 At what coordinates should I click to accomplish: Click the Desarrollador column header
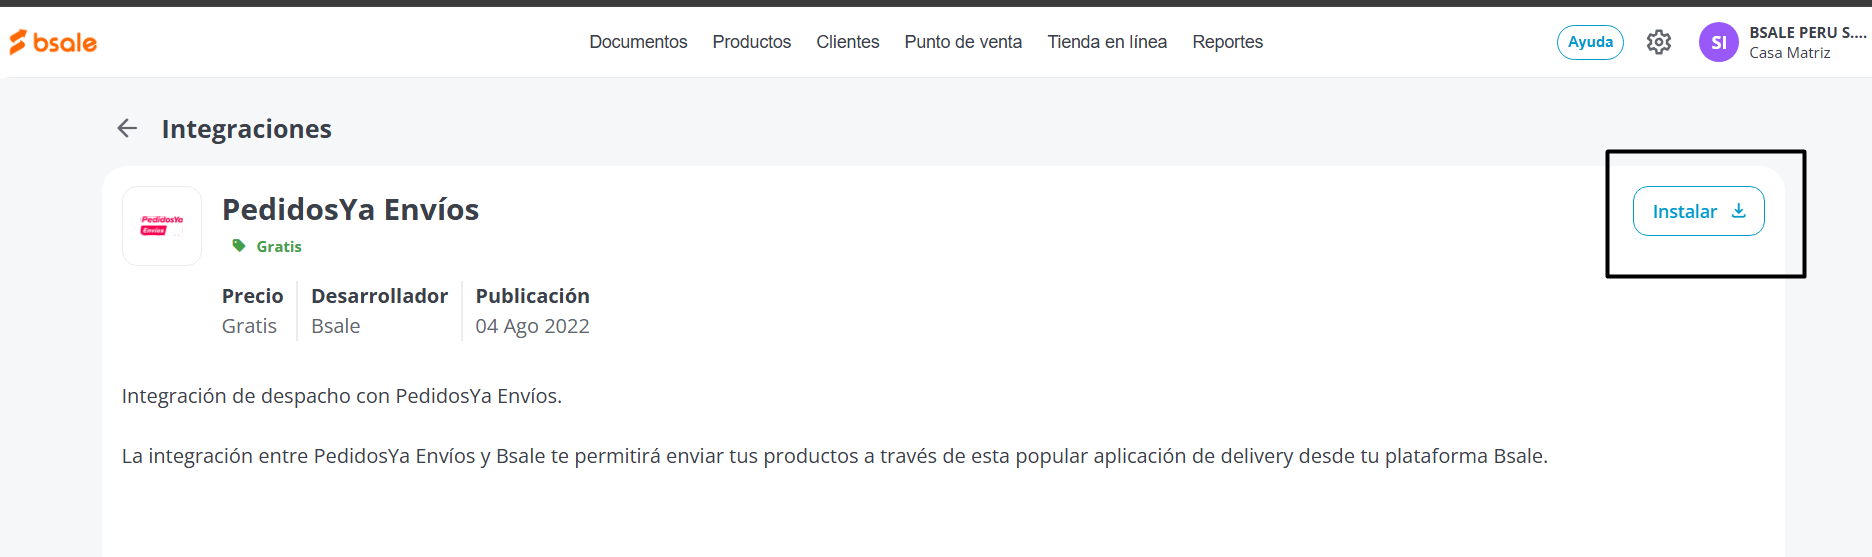(x=379, y=296)
